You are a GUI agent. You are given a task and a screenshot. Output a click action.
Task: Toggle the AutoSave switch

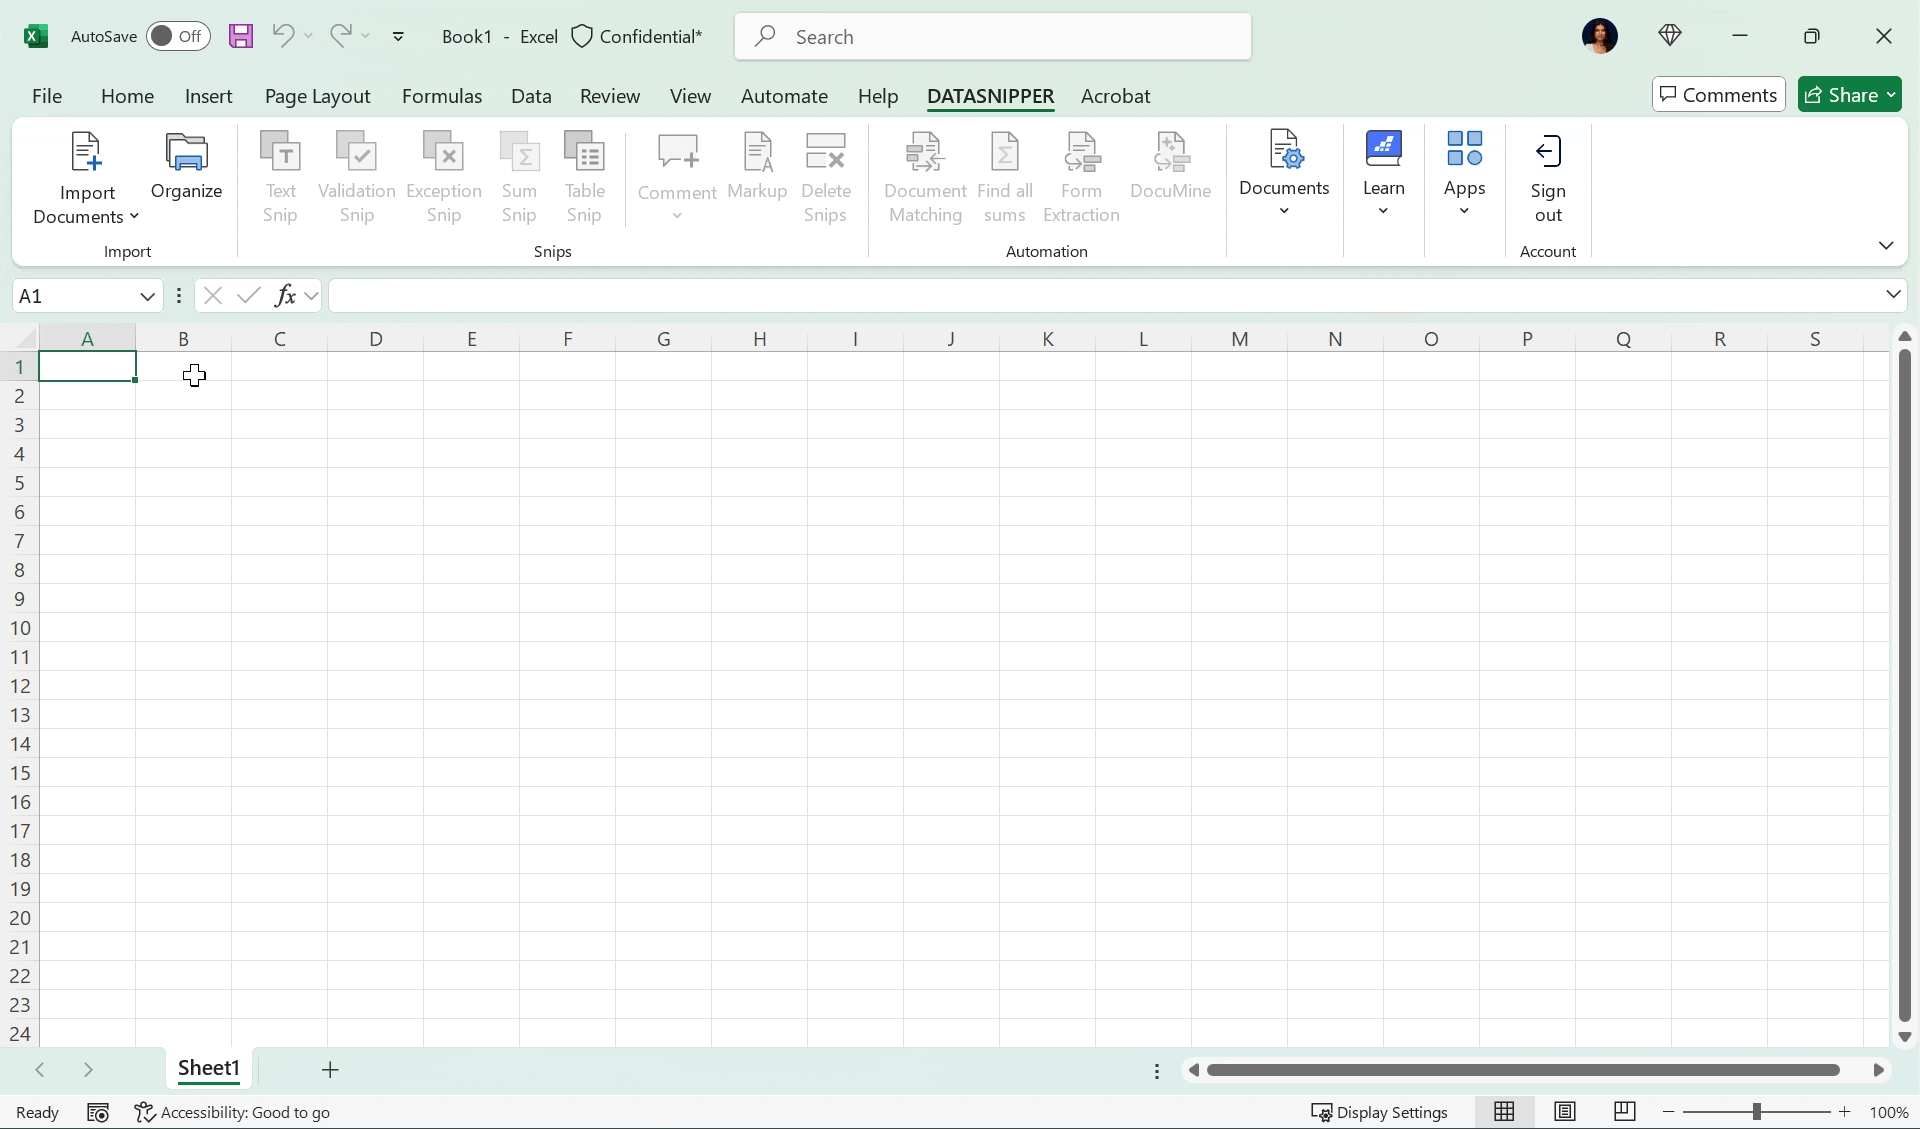178,37
